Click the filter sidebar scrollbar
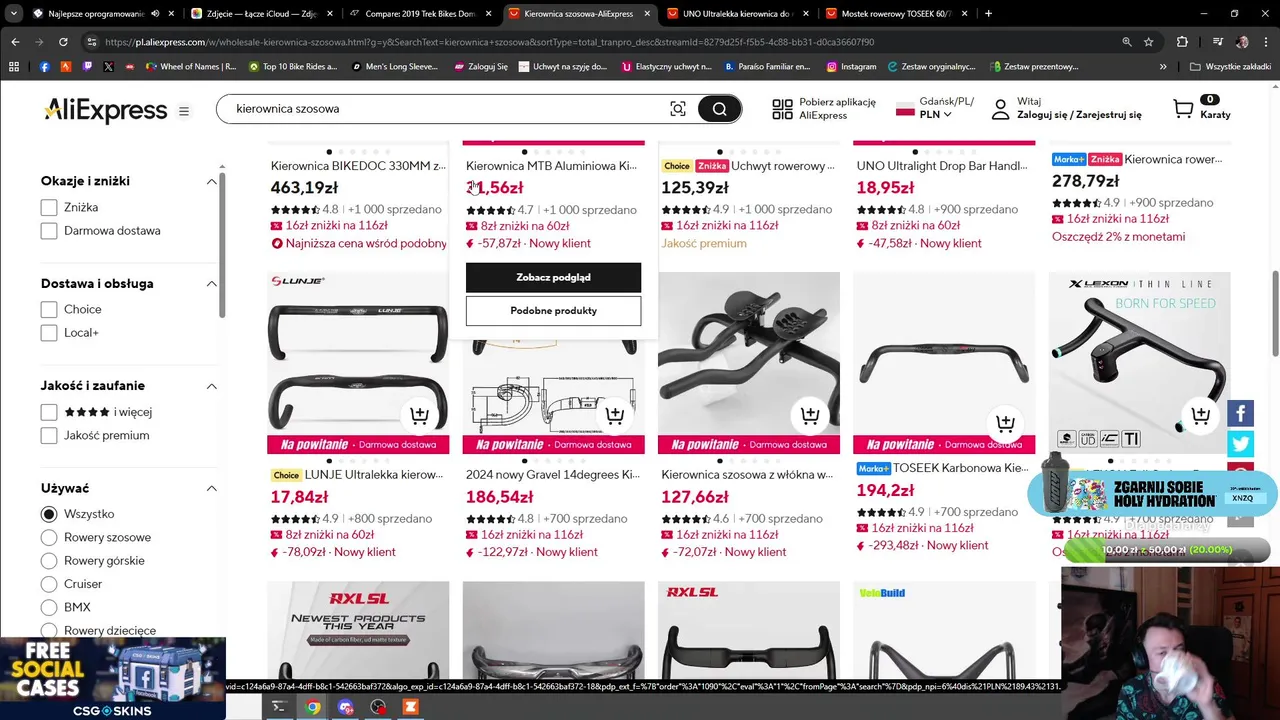The image size is (1280, 720). click(x=224, y=245)
